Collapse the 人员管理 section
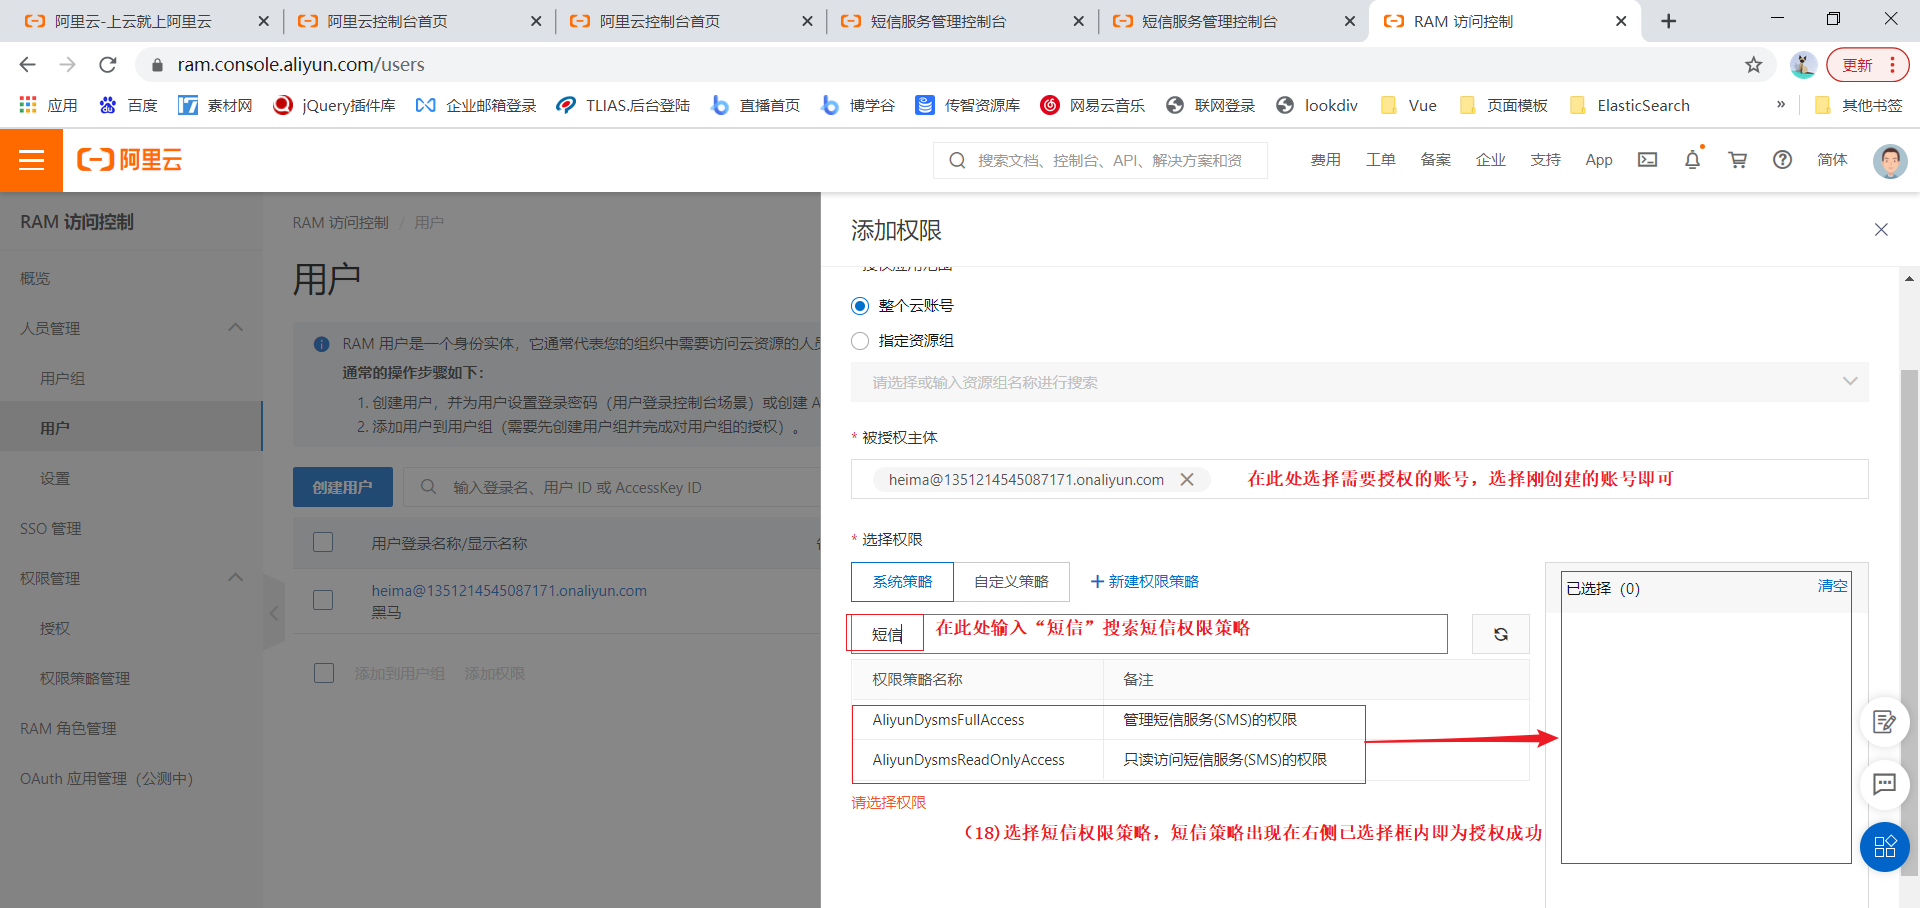The width and height of the screenshot is (1920, 908). click(x=236, y=328)
